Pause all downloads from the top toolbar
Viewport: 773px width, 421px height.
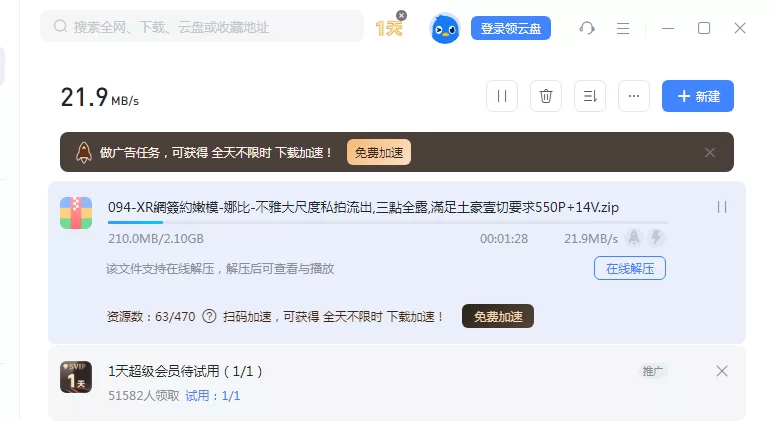coord(502,96)
